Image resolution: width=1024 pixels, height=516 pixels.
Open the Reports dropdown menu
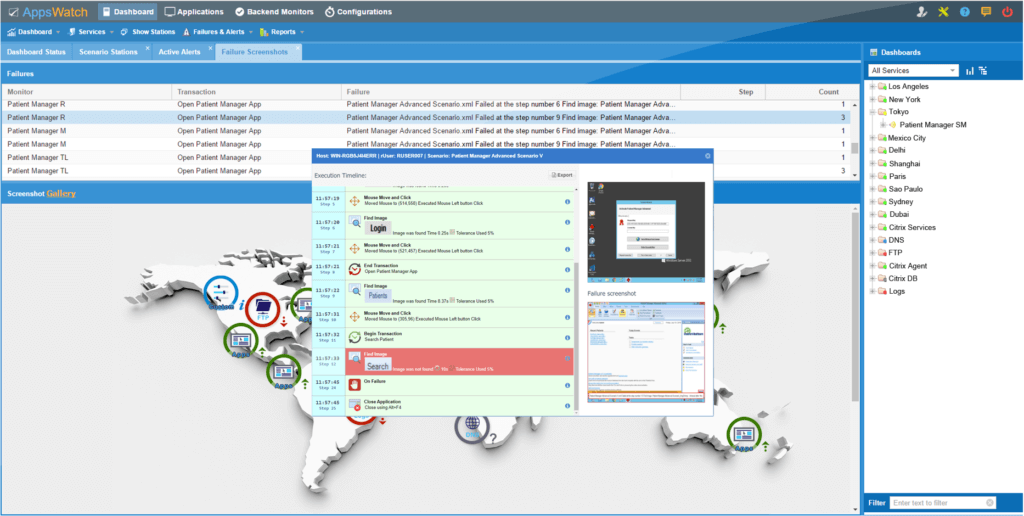282,31
